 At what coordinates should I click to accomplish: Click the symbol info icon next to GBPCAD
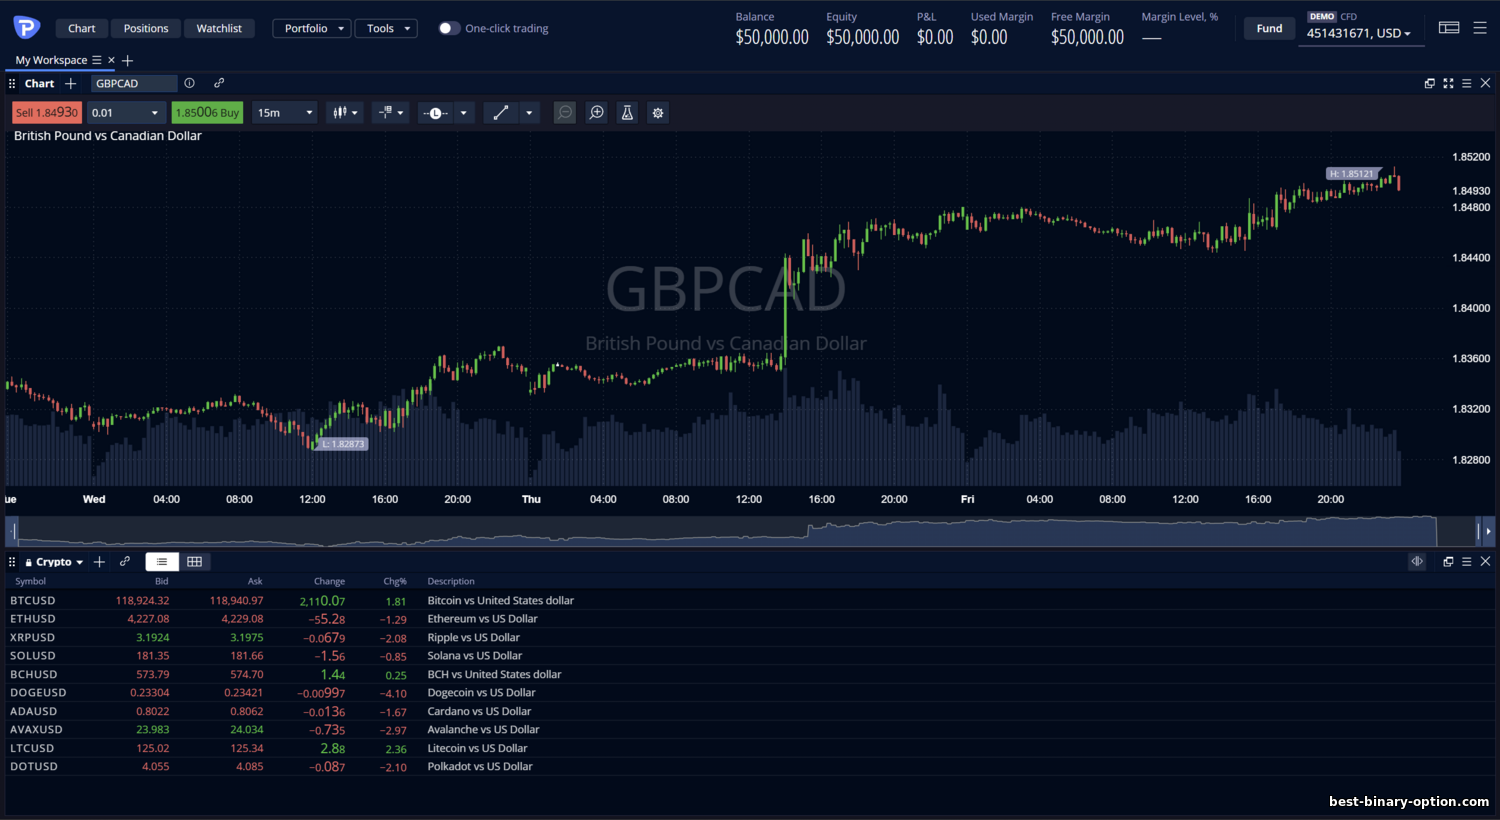[x=190, y=84]
